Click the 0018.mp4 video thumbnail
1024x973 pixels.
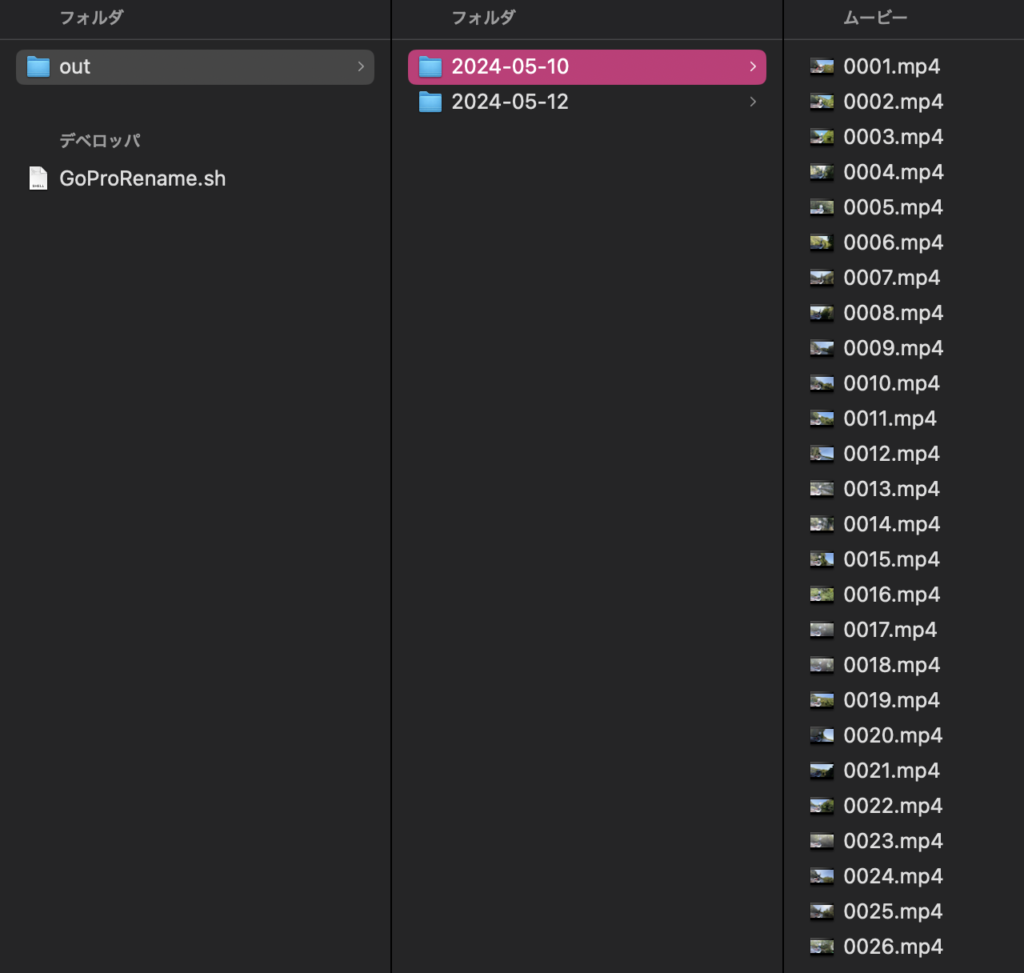pos(822,665)
